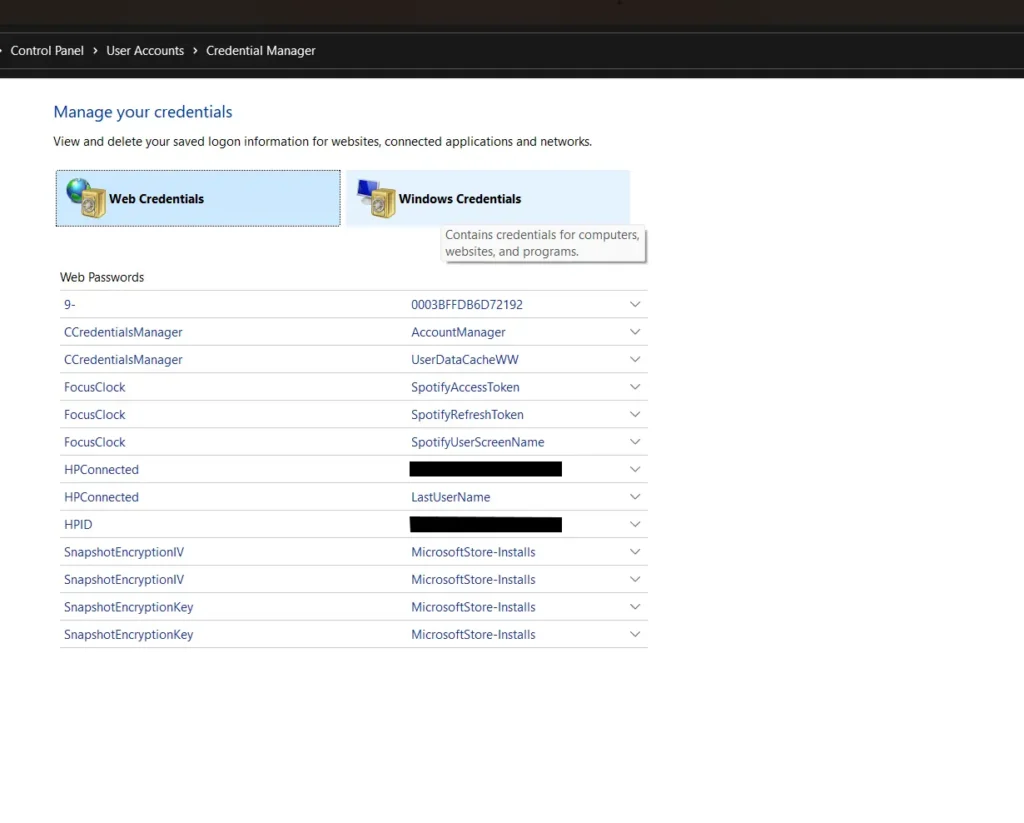Click the CCredentialsManager AccountManager row name
The image size is (1024, 823).
(123, 332)
